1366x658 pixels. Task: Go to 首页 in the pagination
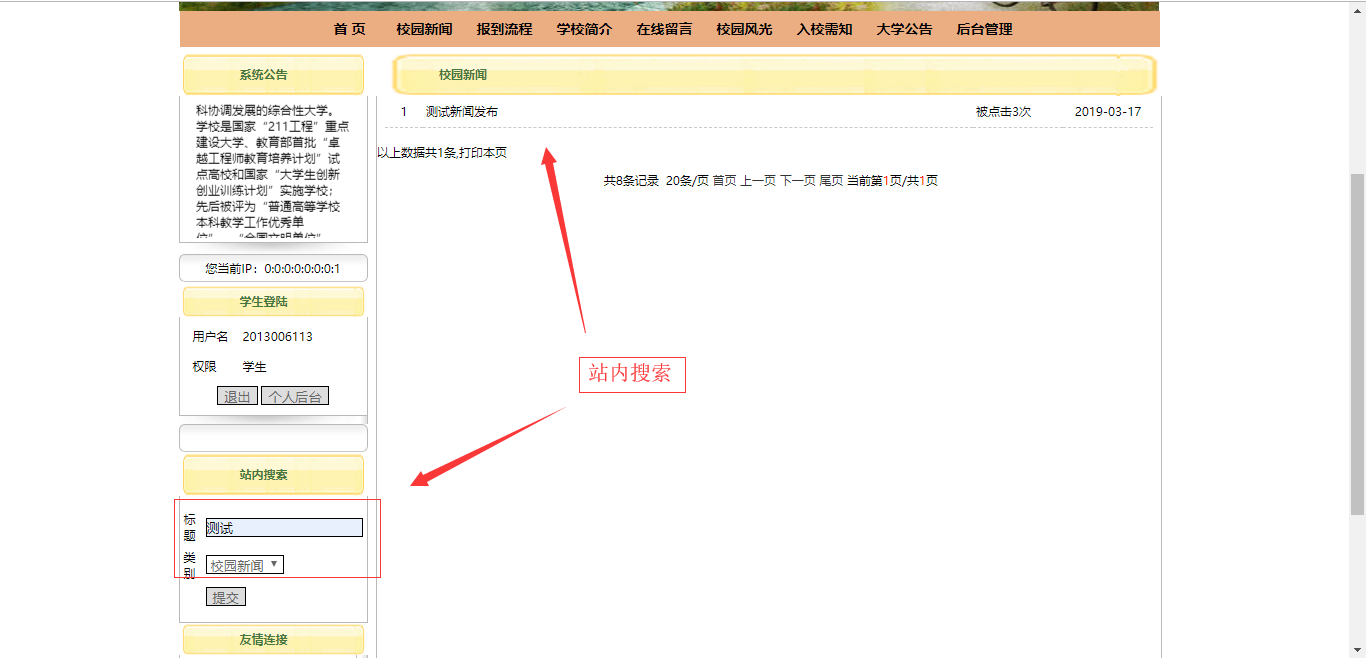(724, 181)
